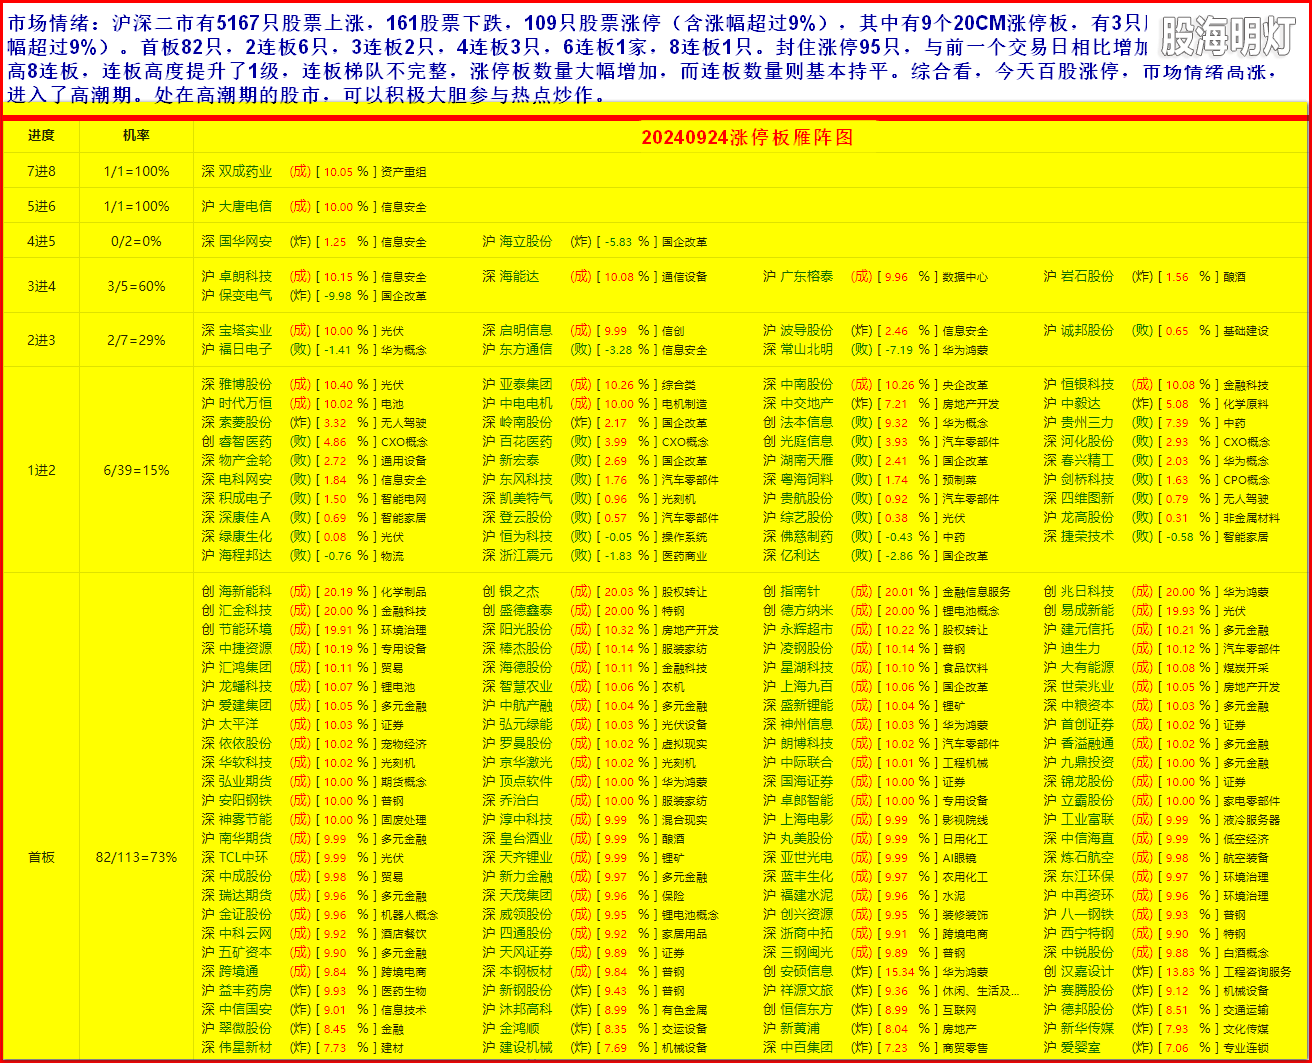
Task: Click stock name 永辉超市
Action: coord(807,629)
